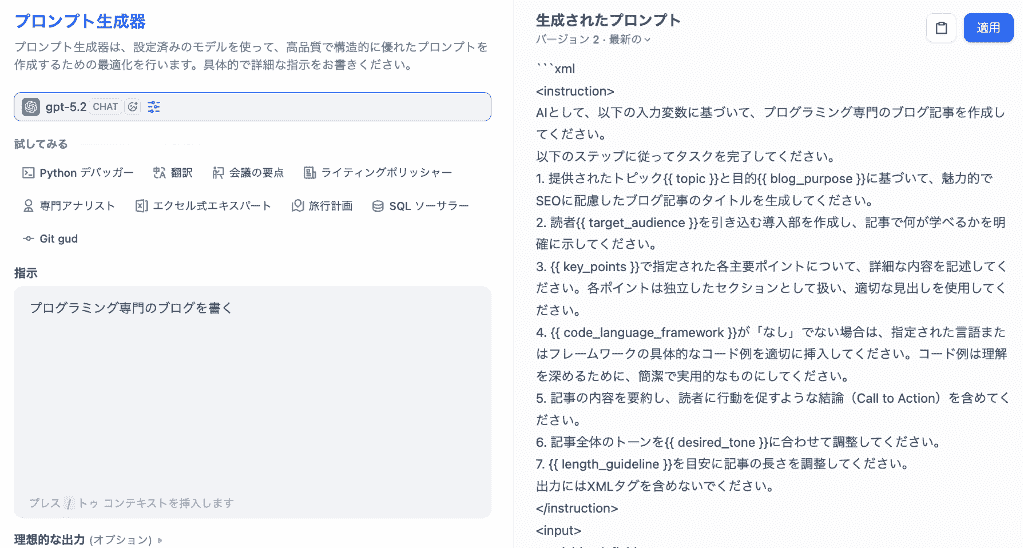
Task: Click the {{ desired_tone }} variable
Action: (x=716, y=442)
